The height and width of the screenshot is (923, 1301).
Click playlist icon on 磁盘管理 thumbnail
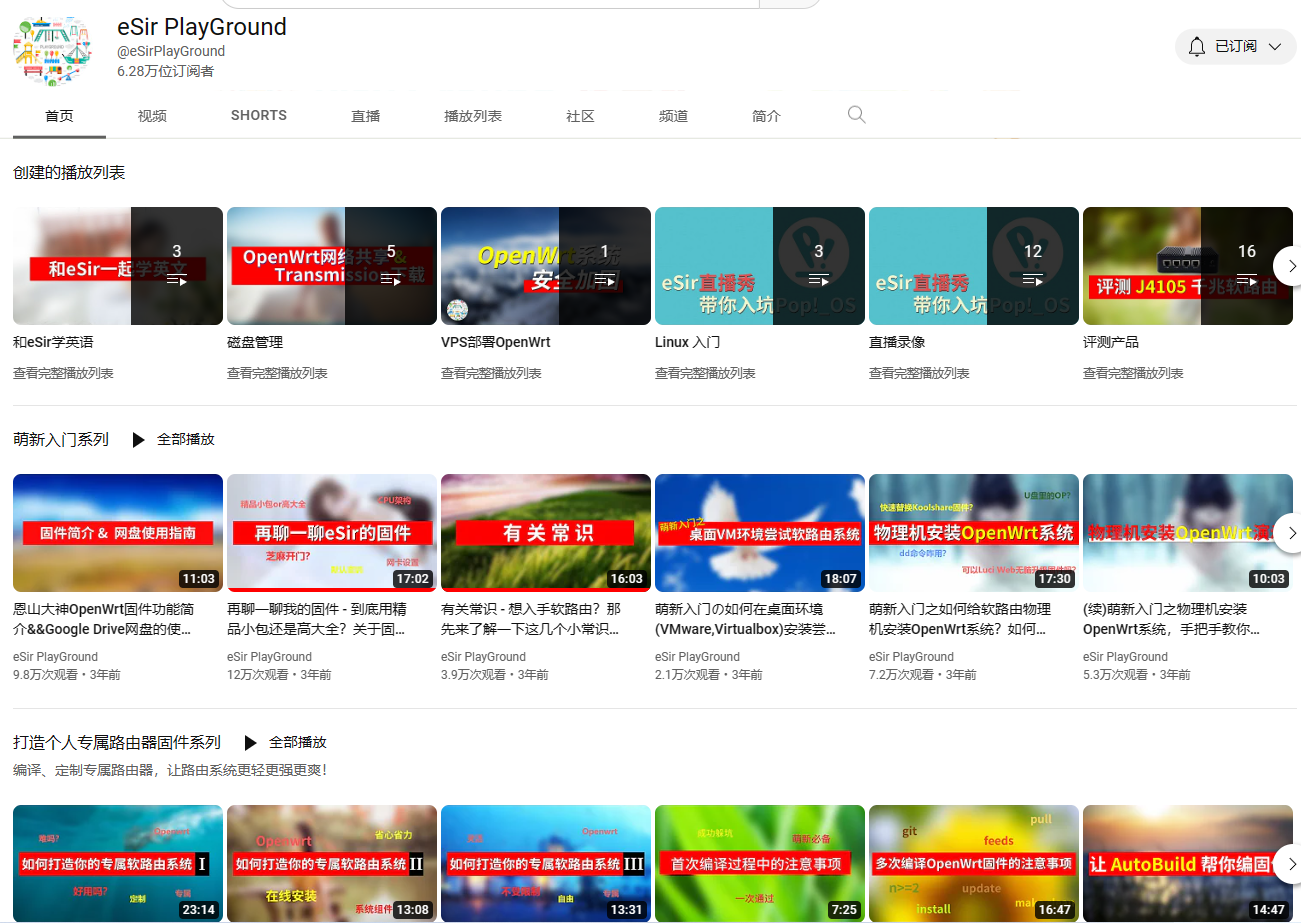[391, 280]
